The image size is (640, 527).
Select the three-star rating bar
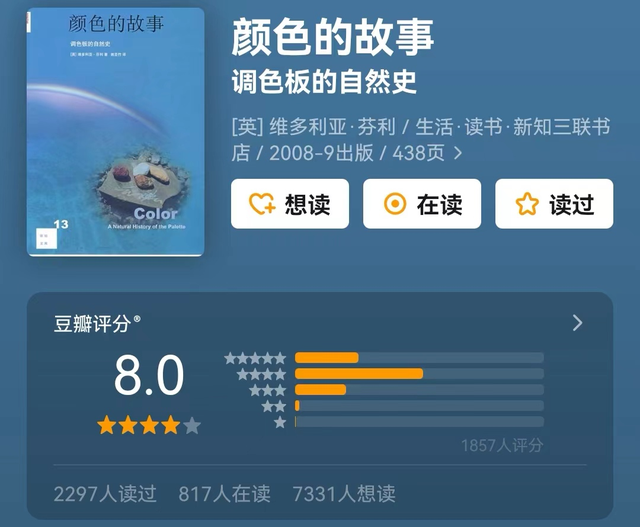(x=419, y=389)
